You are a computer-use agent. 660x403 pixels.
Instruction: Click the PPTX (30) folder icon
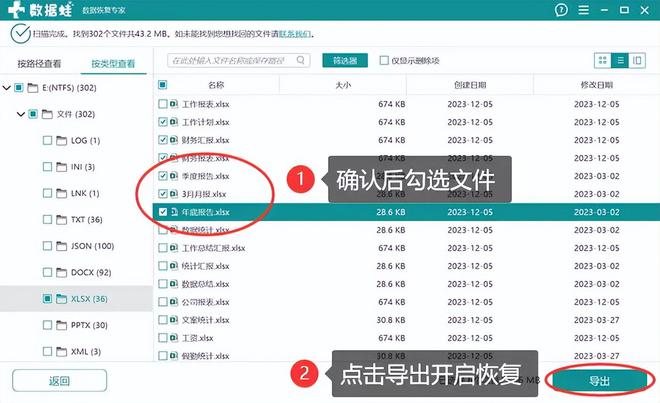point(61,325)
